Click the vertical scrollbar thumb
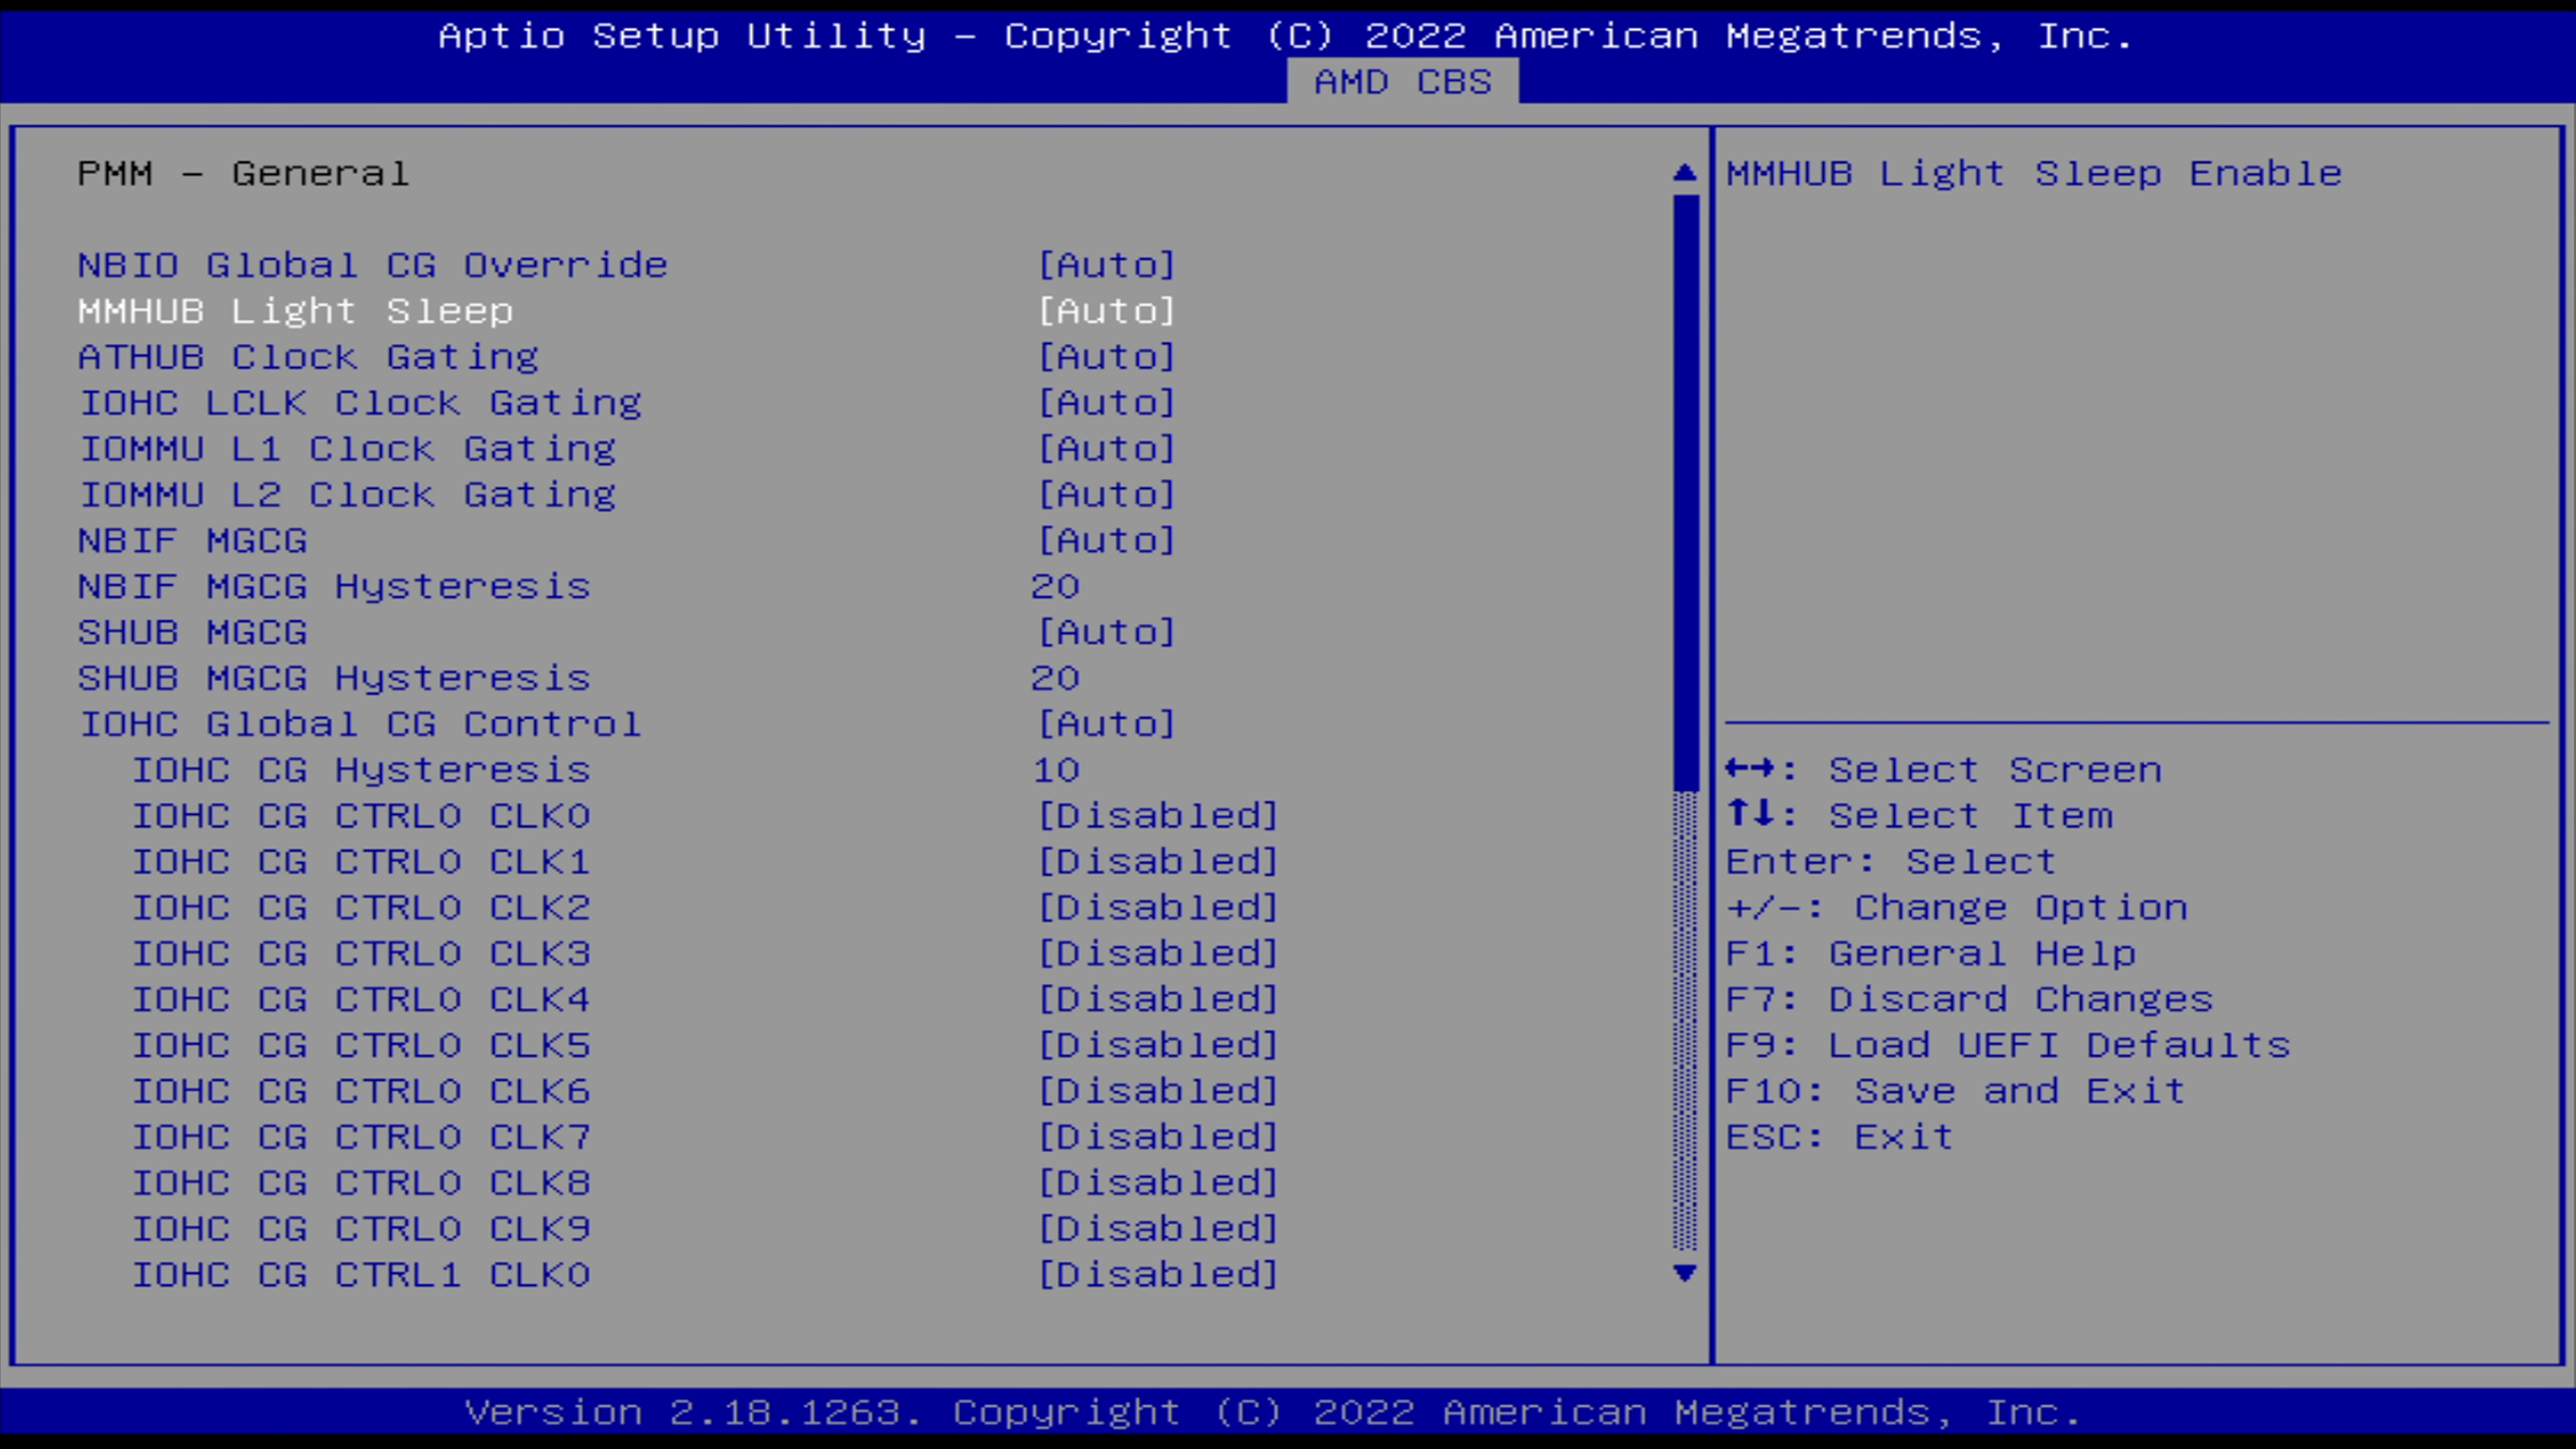 pyautogui.click(x=1685, y=492)
